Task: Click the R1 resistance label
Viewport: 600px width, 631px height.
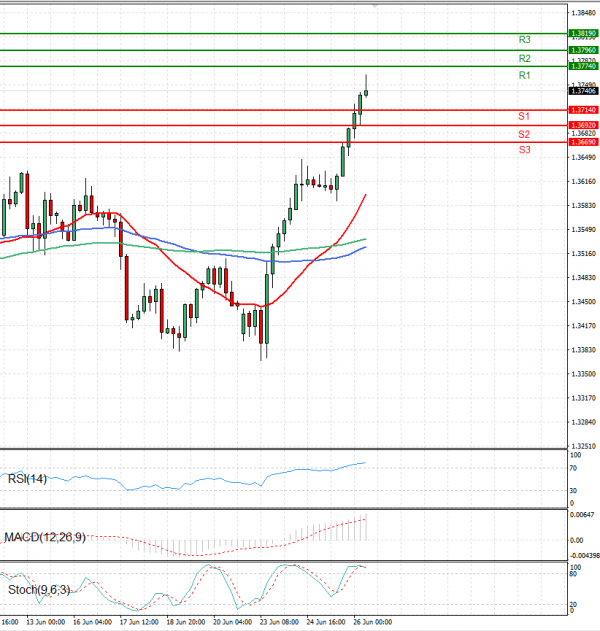Action: [524, 75]
